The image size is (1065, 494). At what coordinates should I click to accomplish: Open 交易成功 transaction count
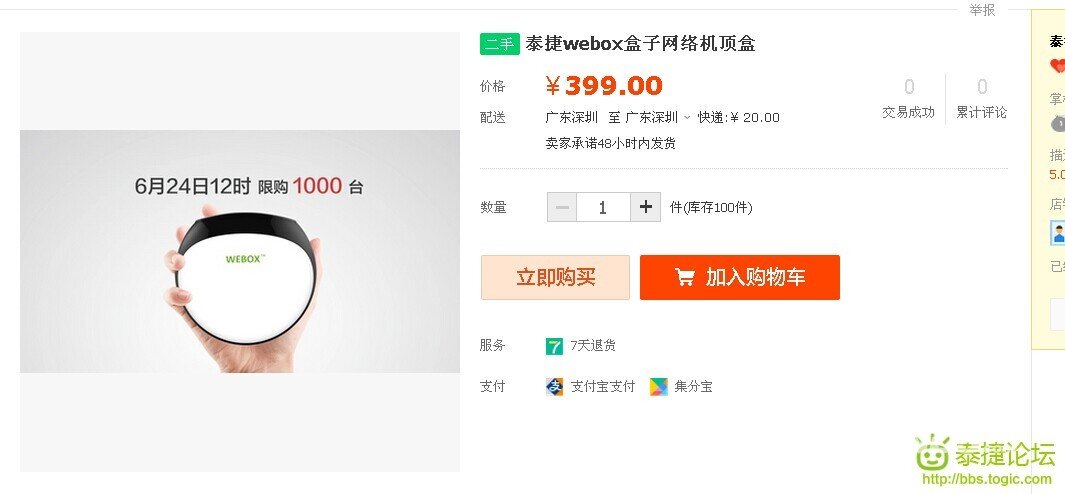click(x=908, y=99)
